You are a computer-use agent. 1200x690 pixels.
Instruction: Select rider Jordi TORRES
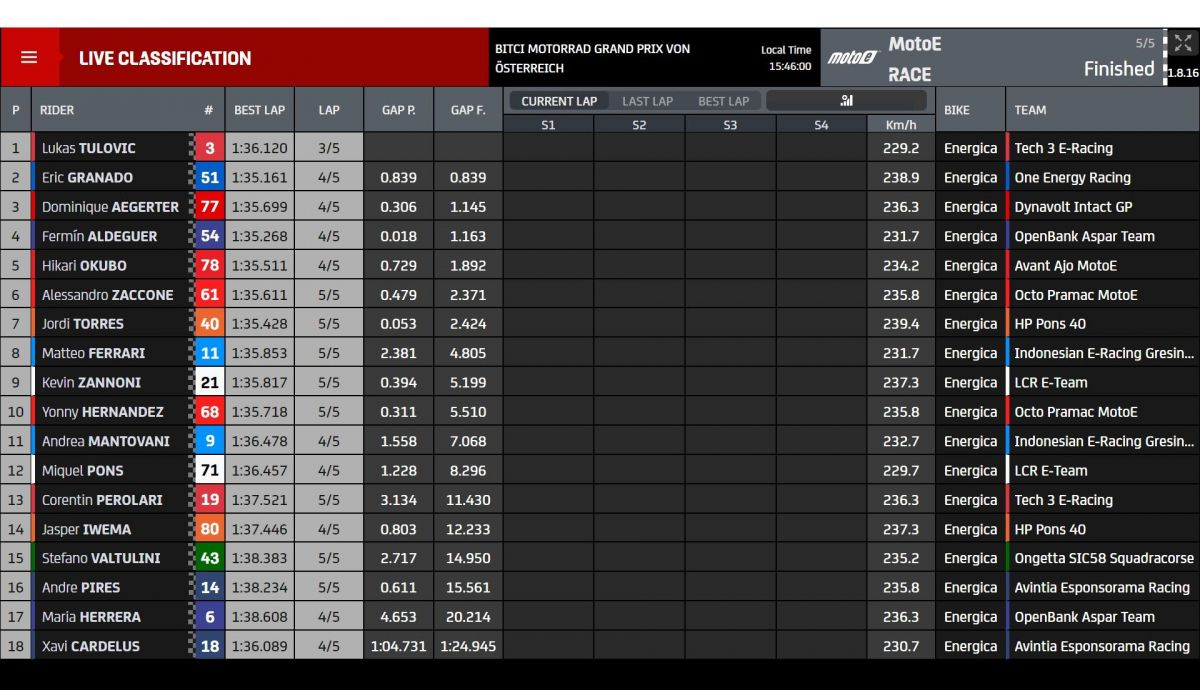point(83,324)
